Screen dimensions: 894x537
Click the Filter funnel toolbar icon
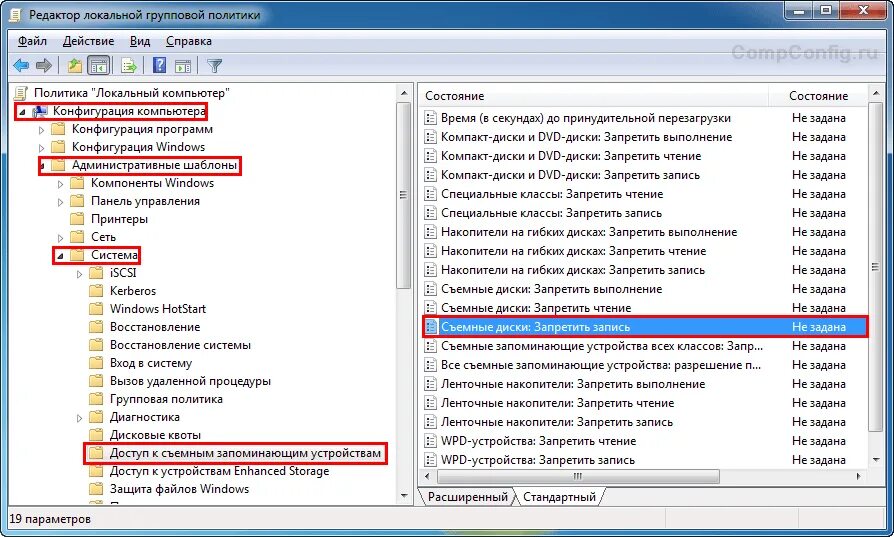[x=214, y=66]
